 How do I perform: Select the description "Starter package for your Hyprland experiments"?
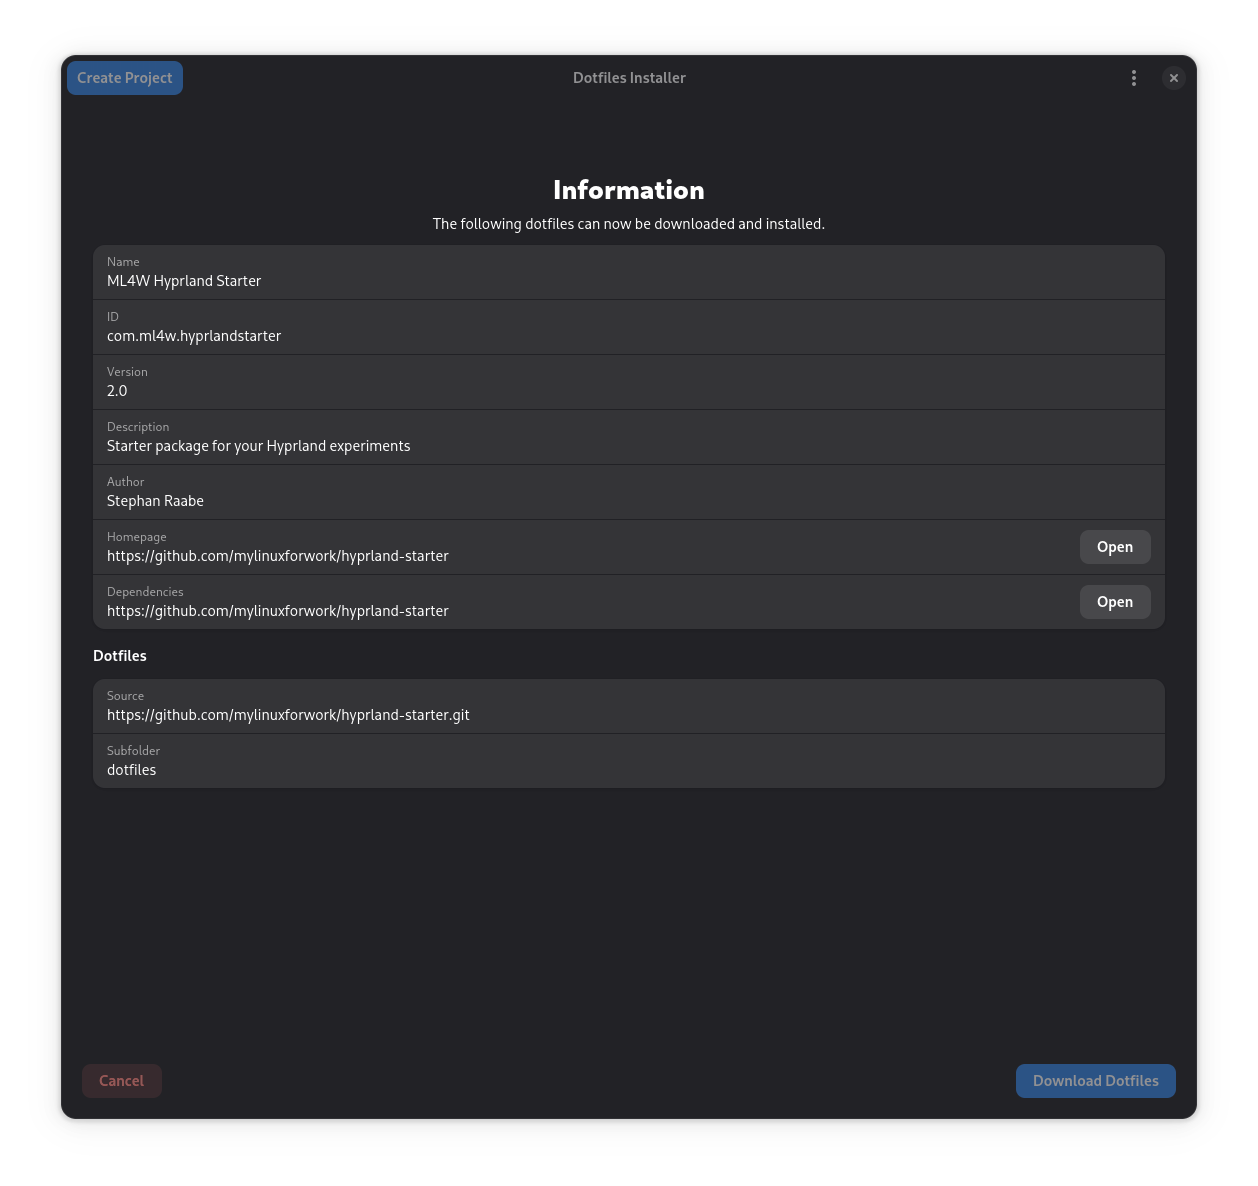[259, 446]
